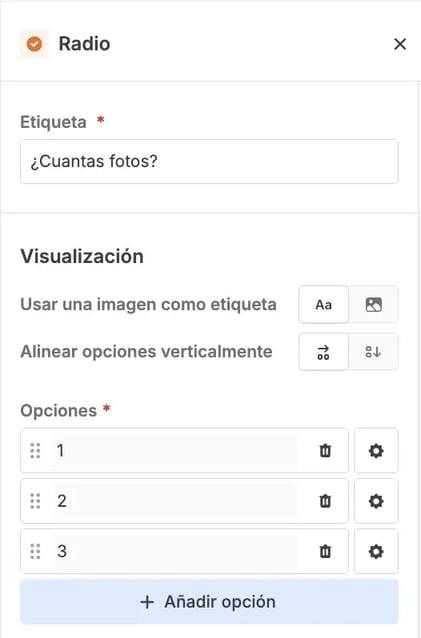Viewport: 421px width, 638px height.
Task: Click option 3 text field
Action: point(175,551)
